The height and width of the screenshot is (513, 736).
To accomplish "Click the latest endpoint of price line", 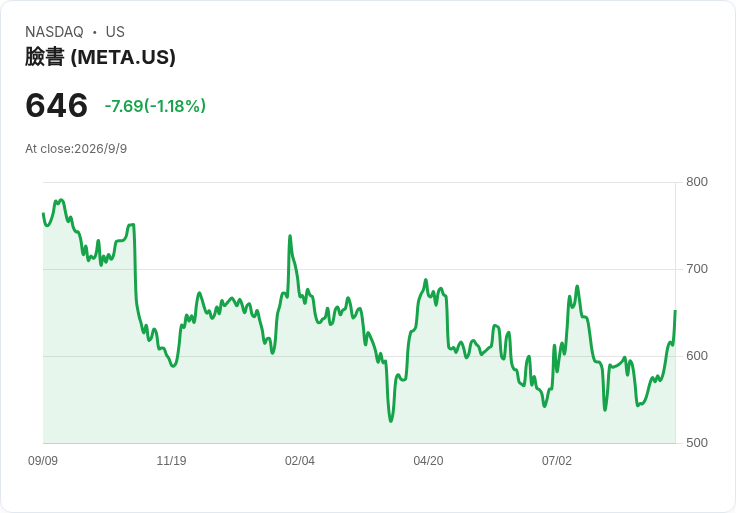I will tap(675, 311).
